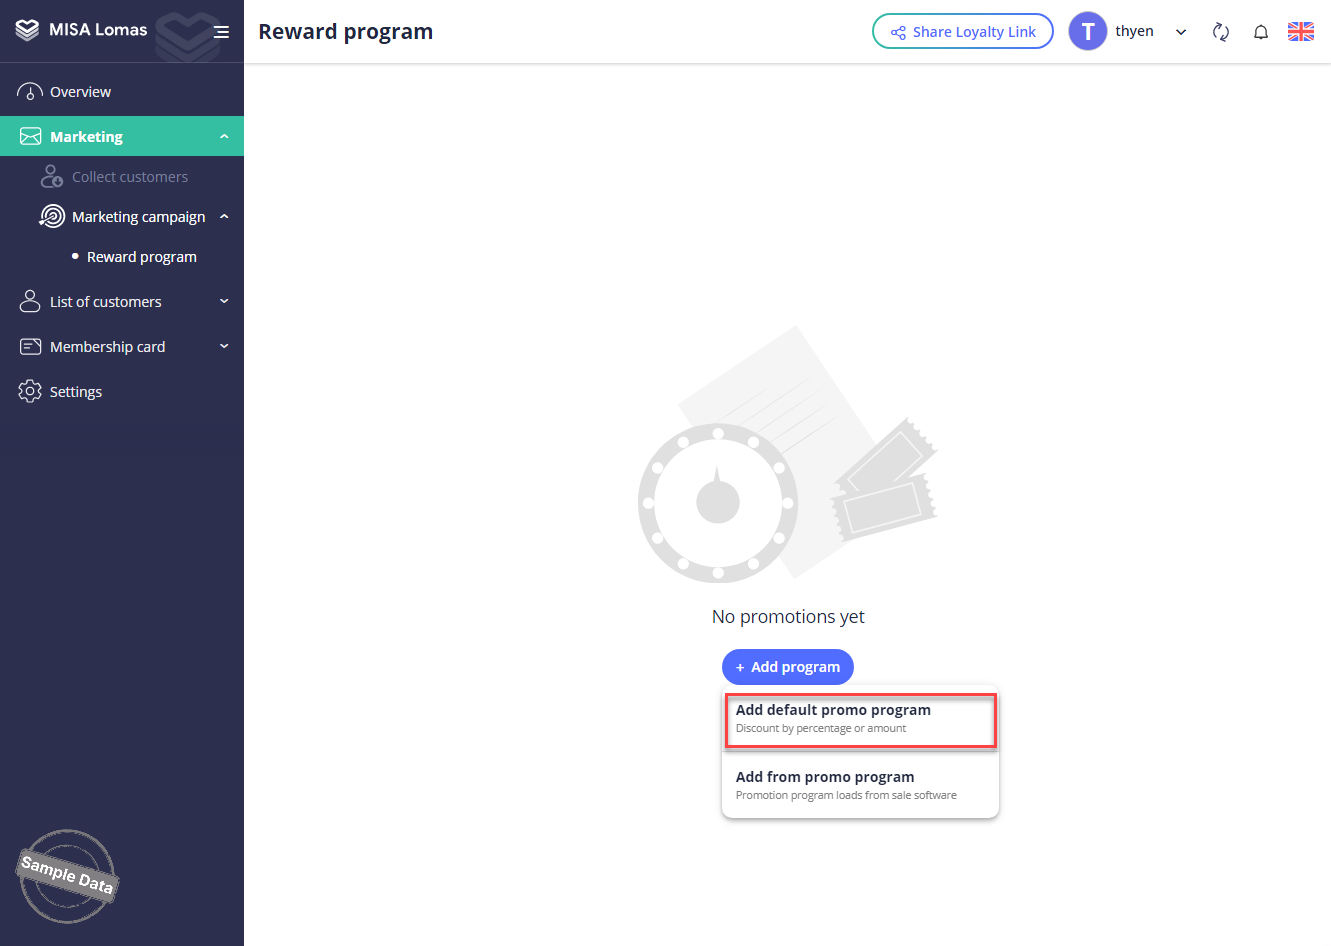Click the sync refresh icon in header

point(1220,32)
